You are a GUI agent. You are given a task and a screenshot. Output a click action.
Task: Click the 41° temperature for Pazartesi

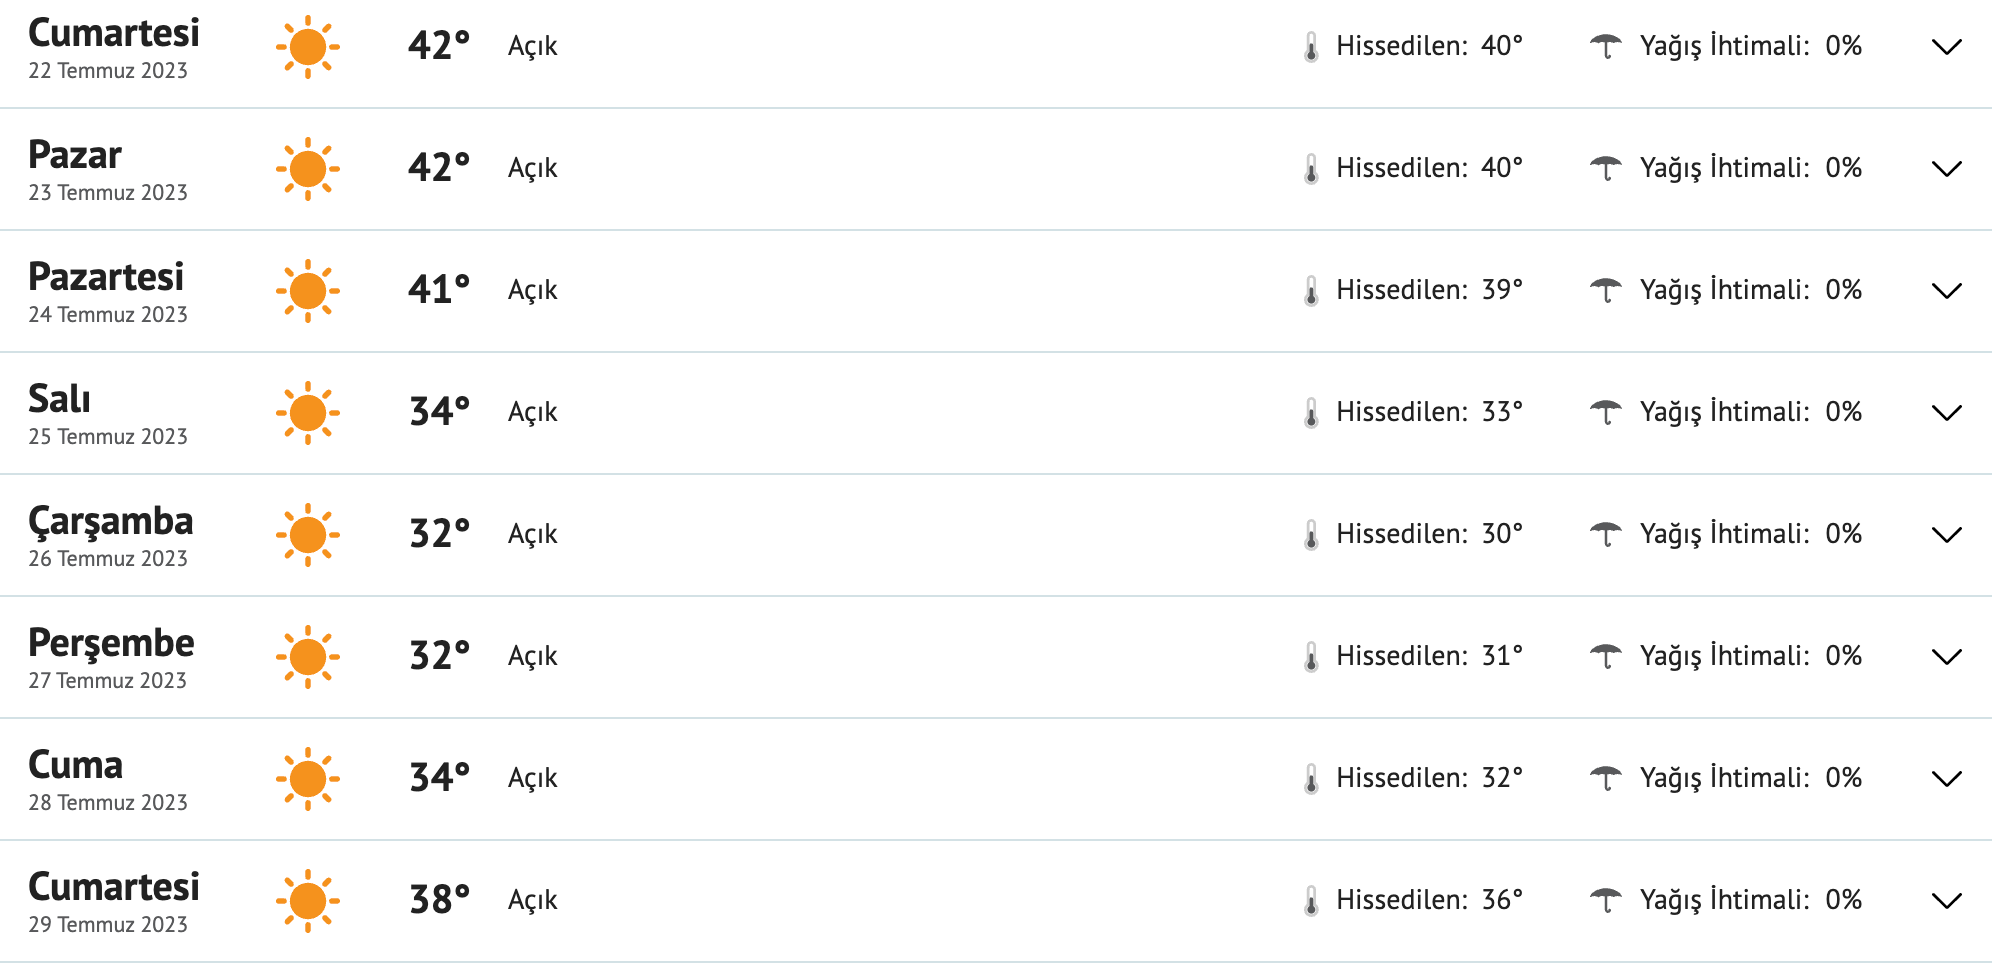point(439,290)
